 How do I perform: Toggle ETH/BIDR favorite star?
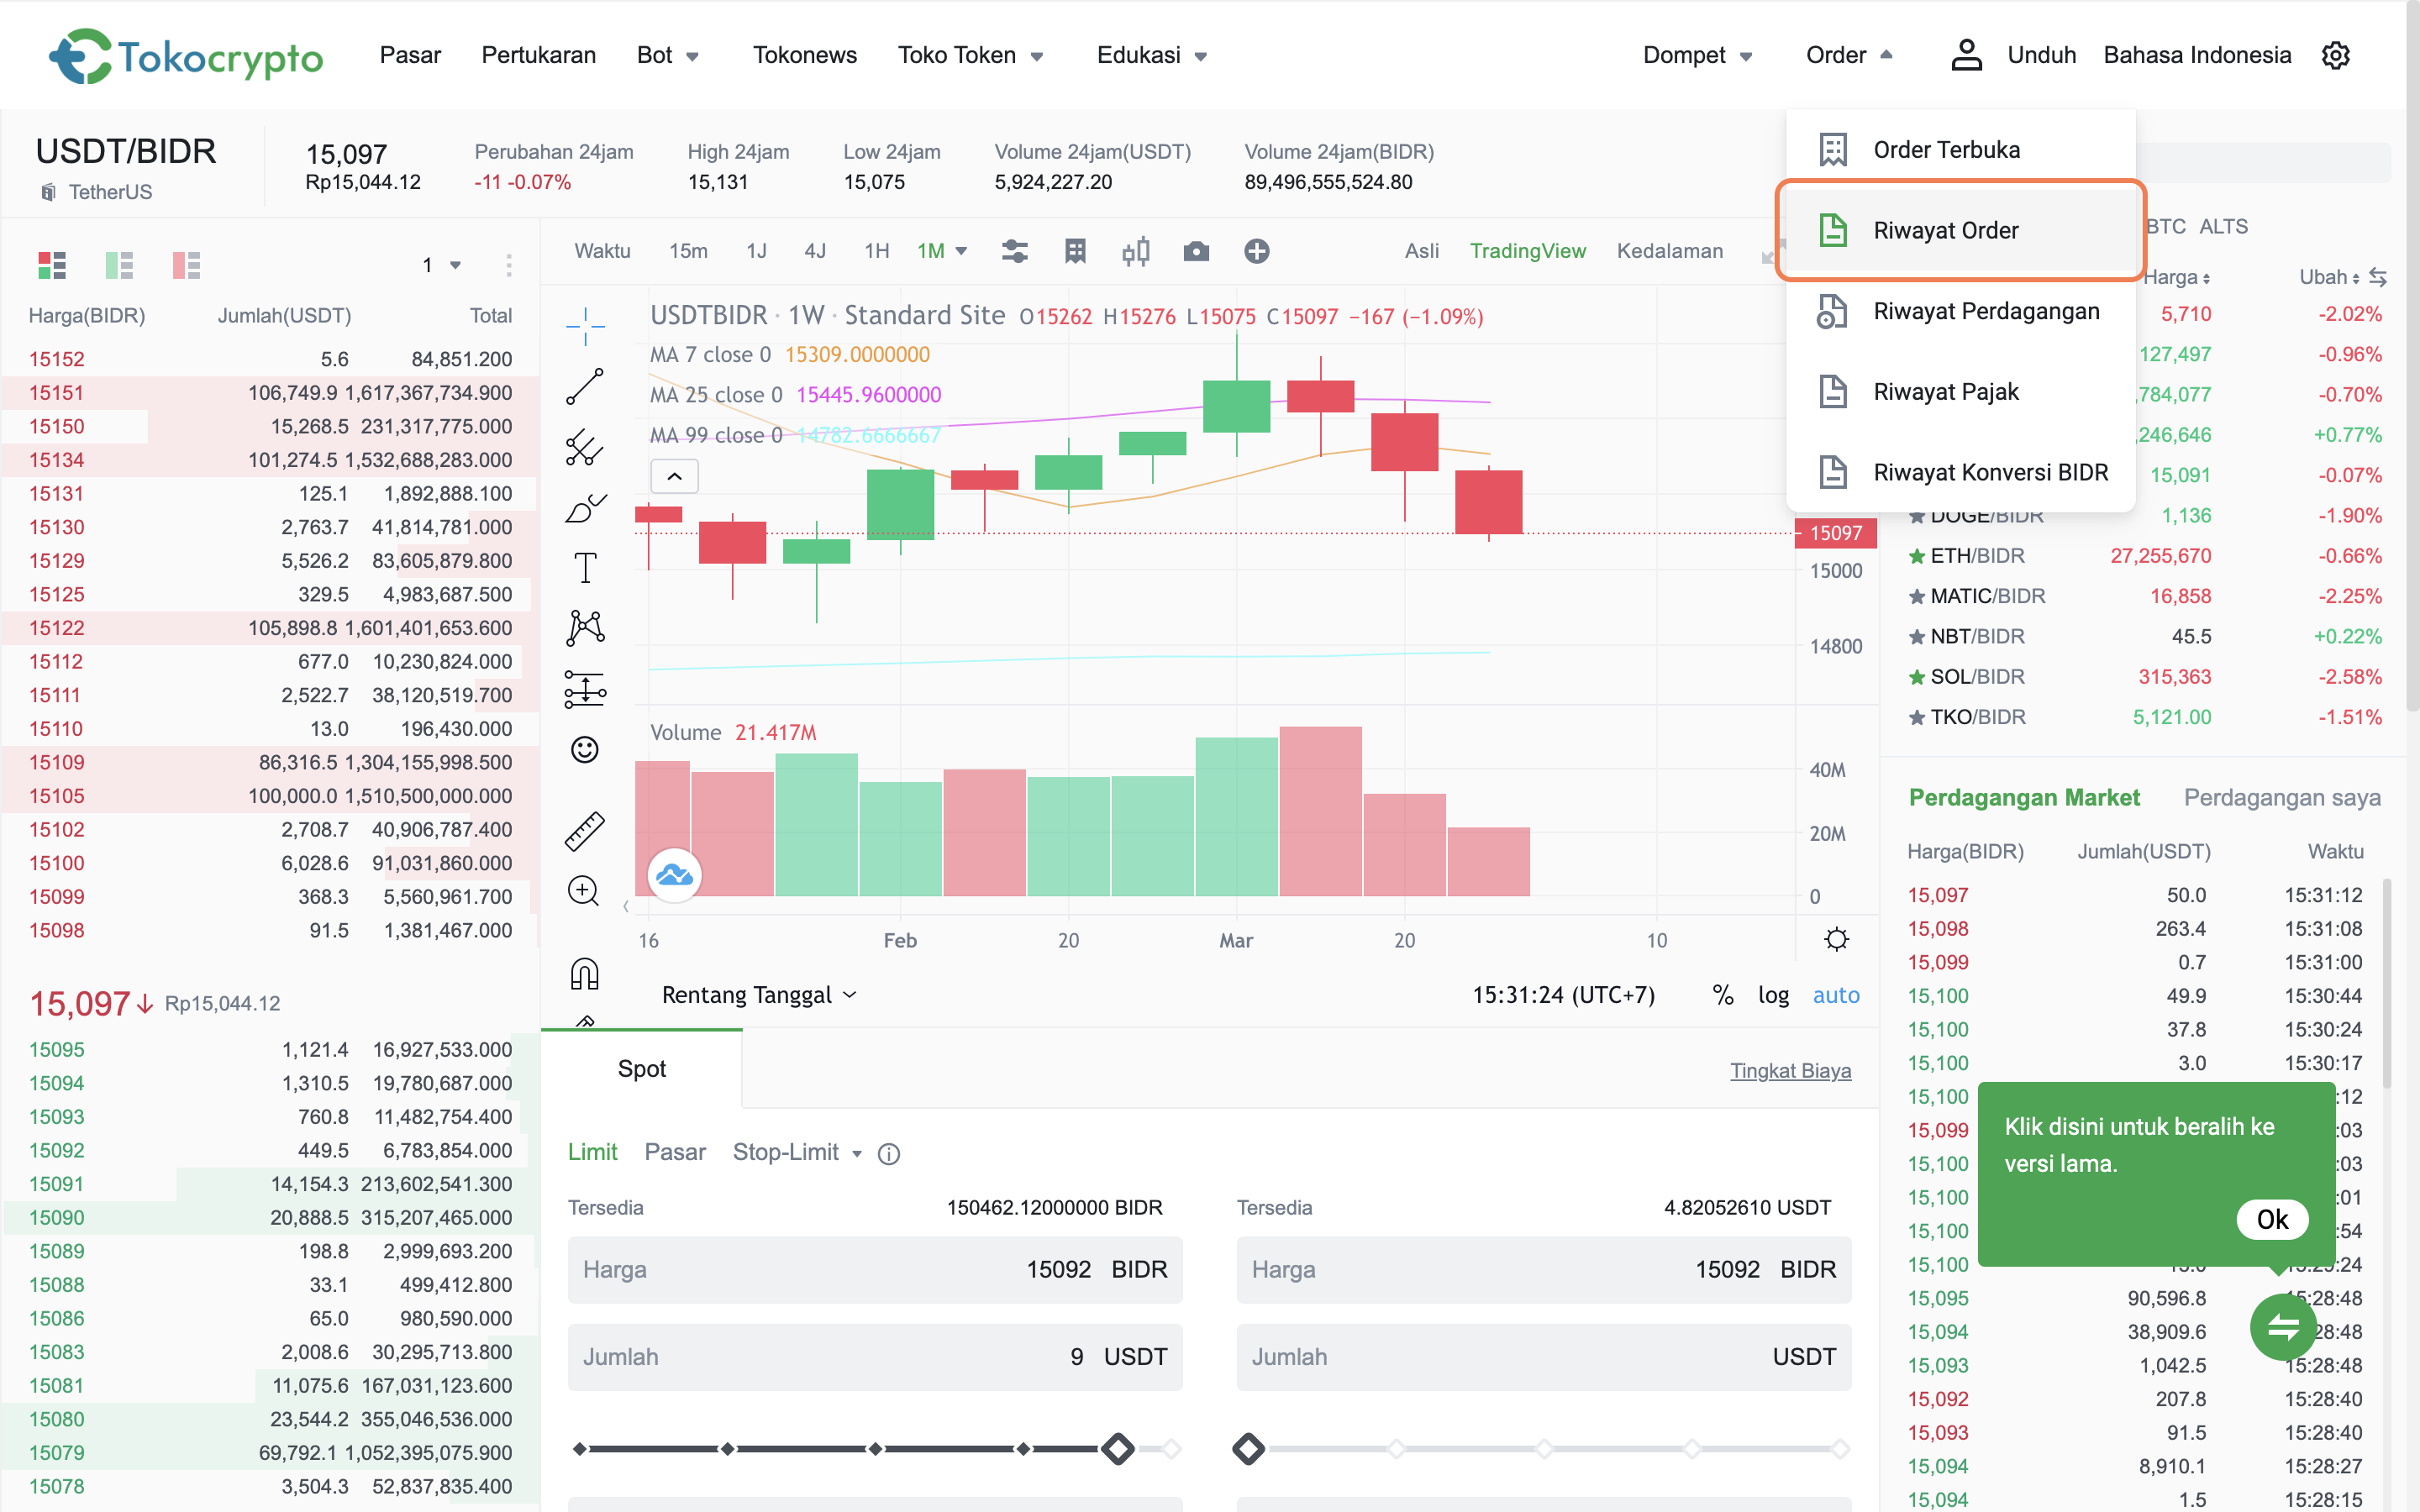pos(1917,556)
